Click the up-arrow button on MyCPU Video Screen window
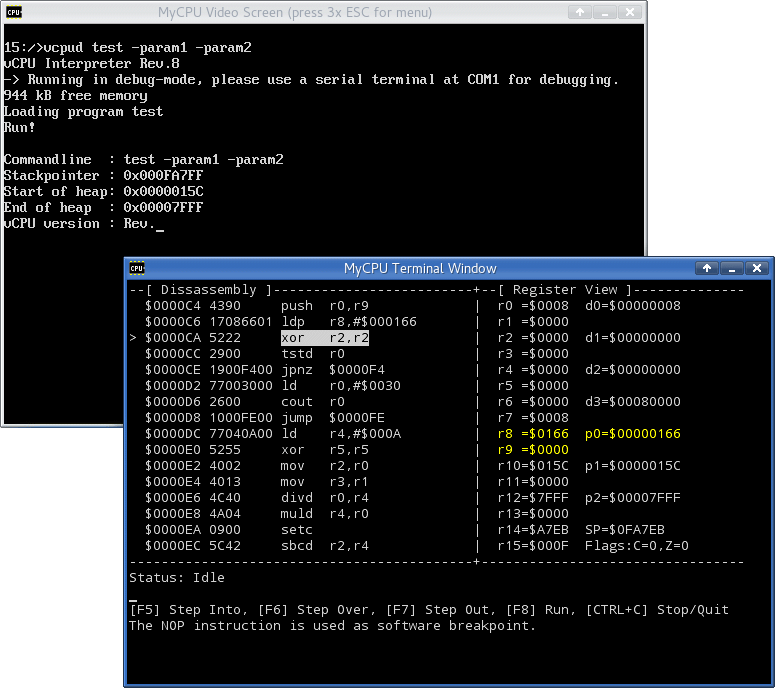The height and width of the screenshot is (688, 775). pyautogui.click(x=579, y=13)
